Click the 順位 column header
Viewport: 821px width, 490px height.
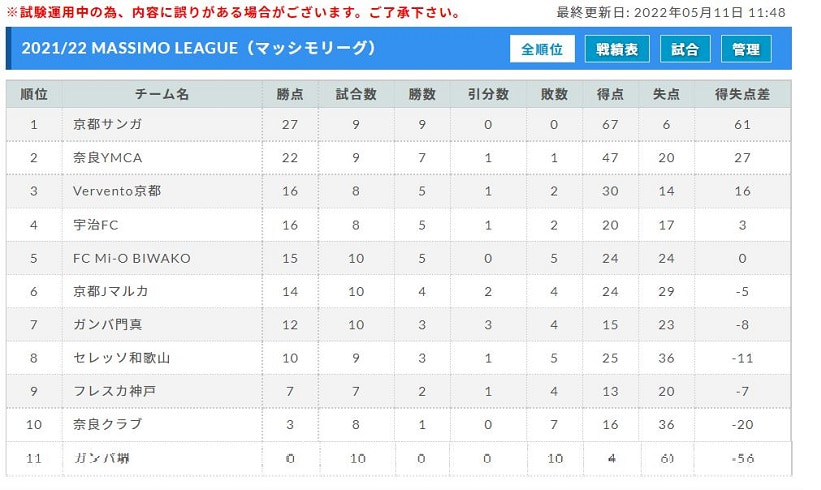(34, 94)
